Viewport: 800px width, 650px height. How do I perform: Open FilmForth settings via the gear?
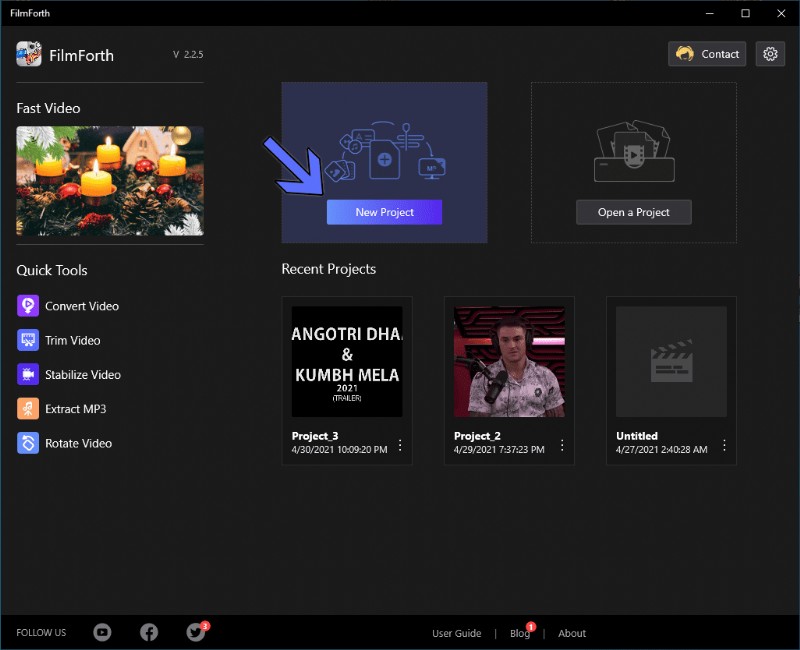(770, 54)
